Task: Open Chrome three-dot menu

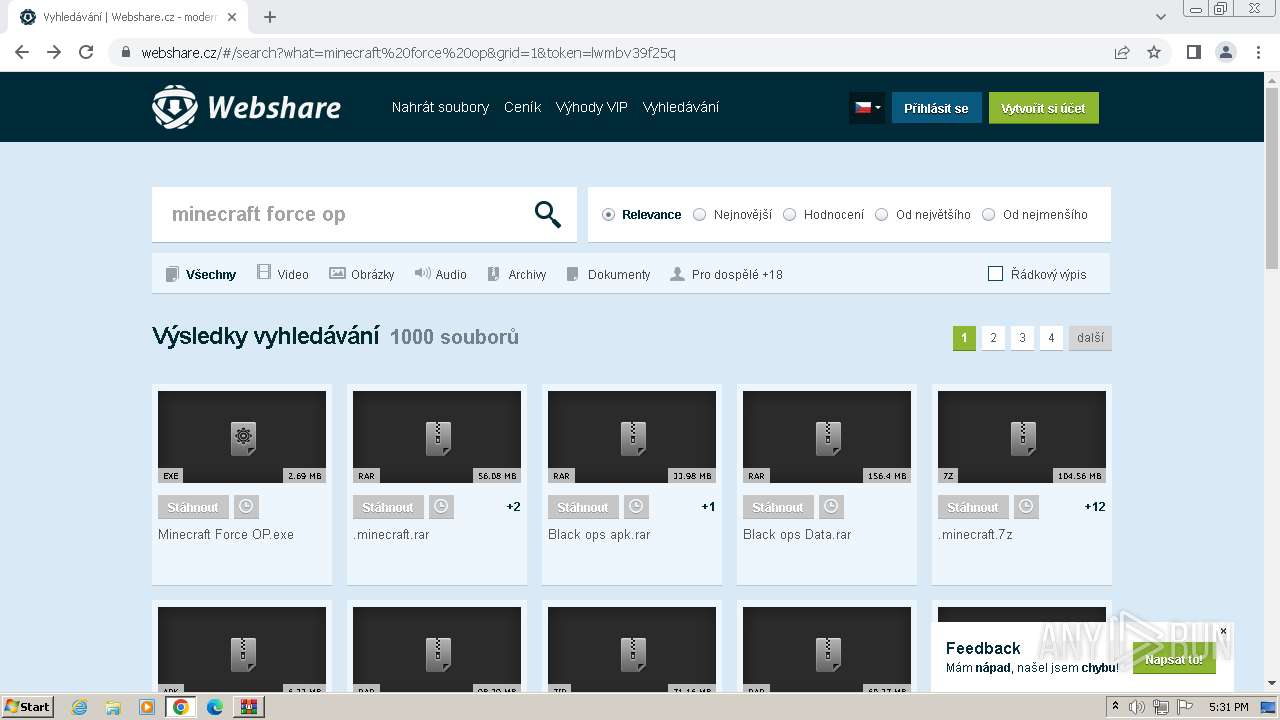Action: [1258, 52]
